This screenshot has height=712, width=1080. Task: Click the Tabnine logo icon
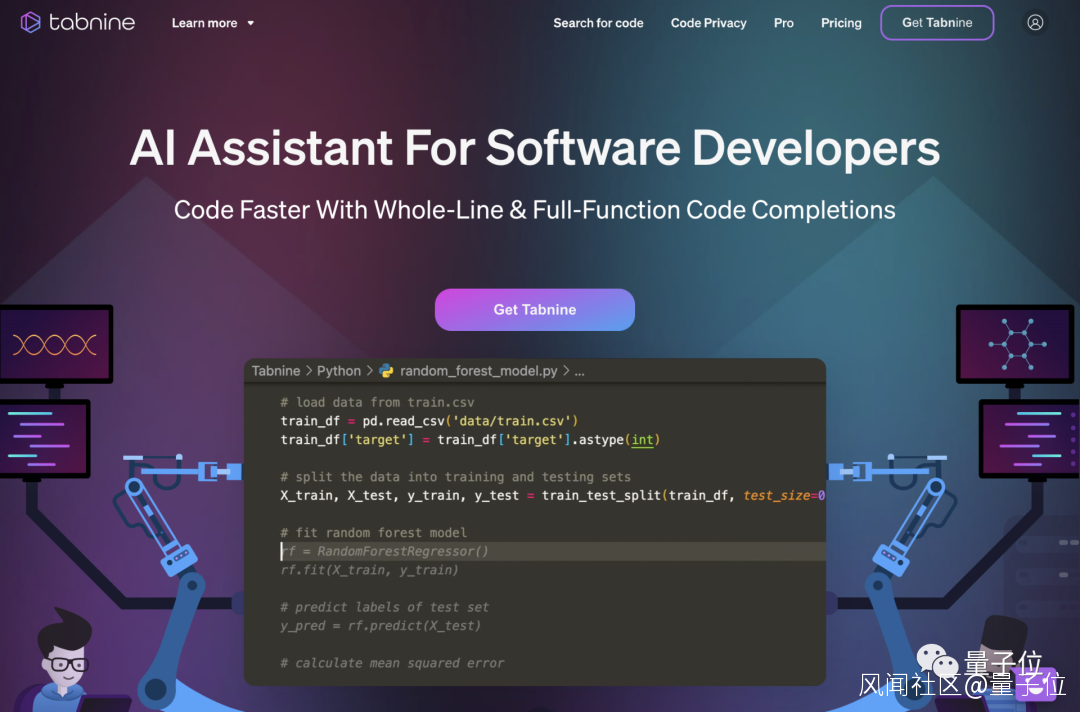pyautogui.click(x=30, y=22)
